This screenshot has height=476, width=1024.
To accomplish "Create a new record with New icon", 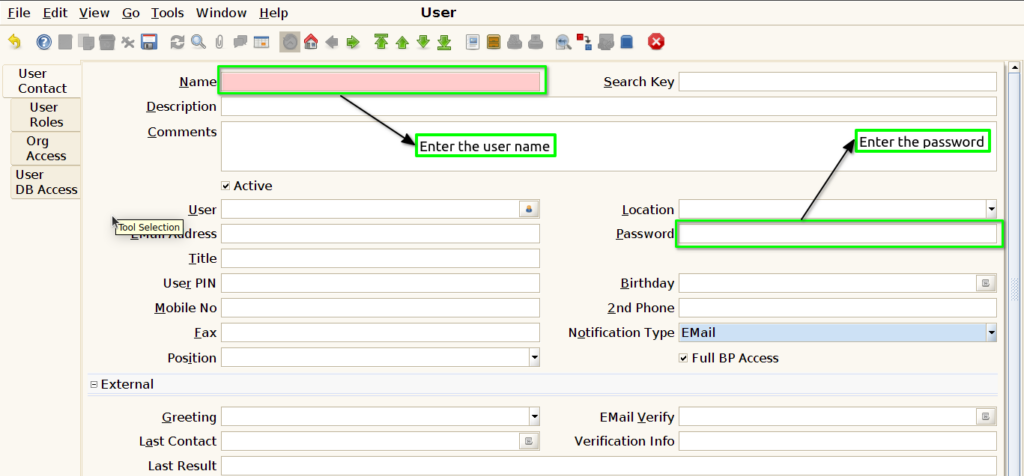I will pyautogui.click(x=65, y=42).
